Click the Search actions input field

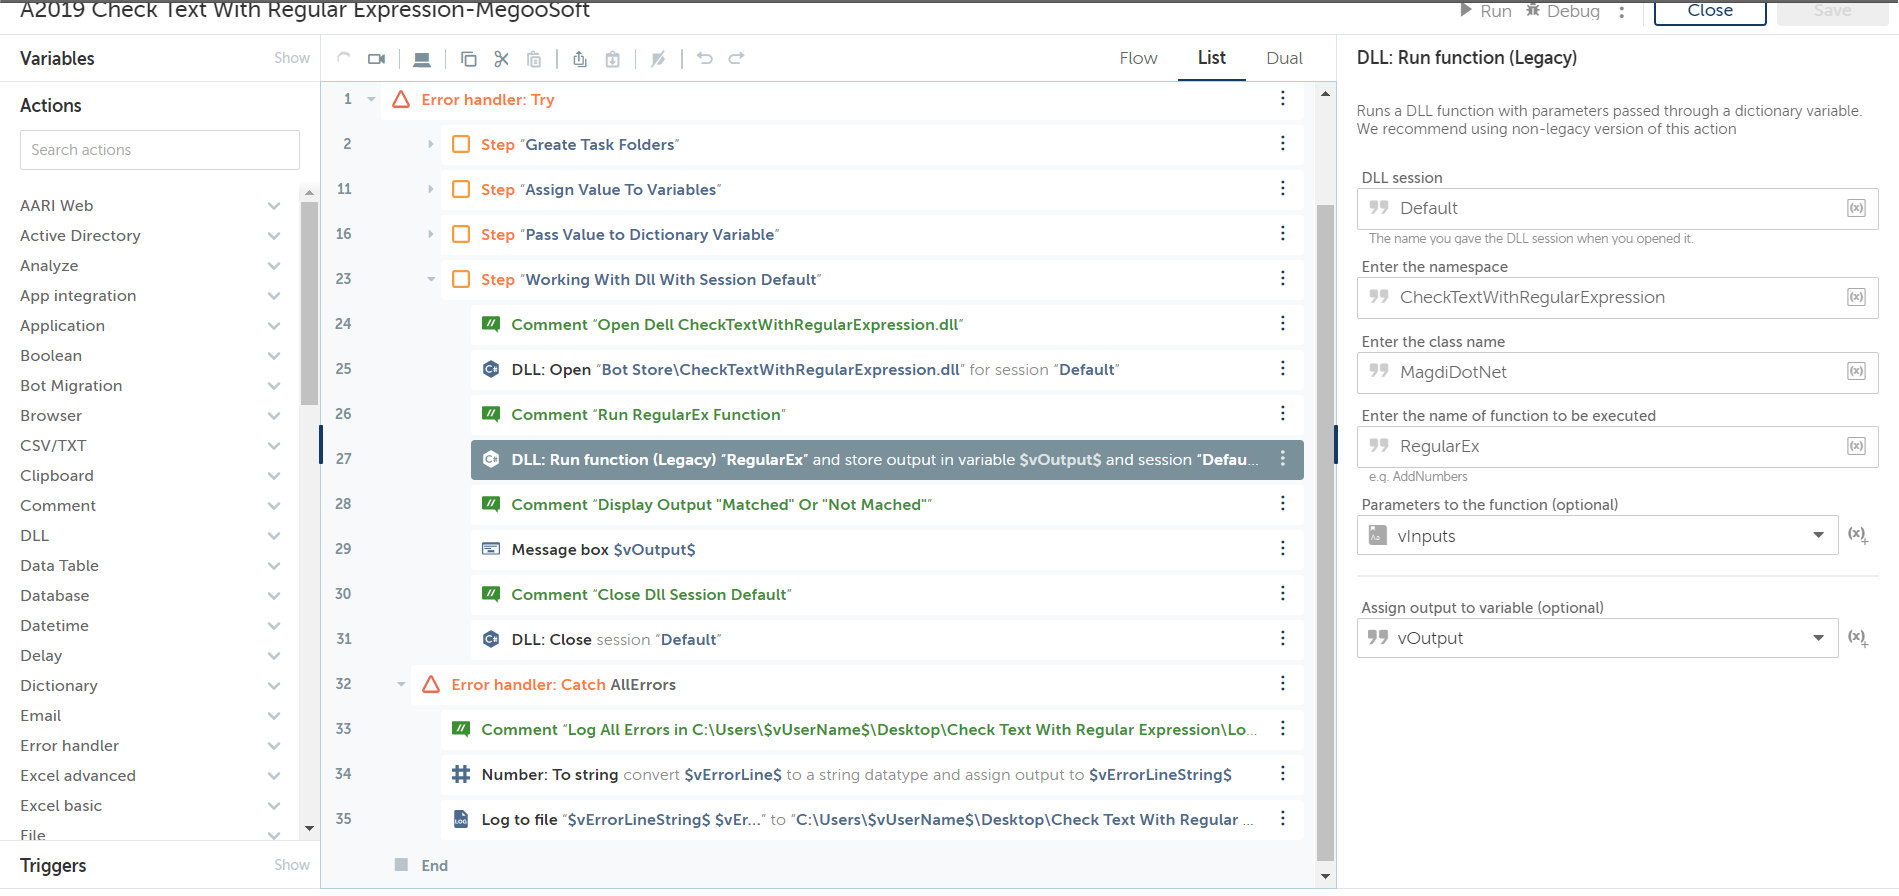[160, 150]
